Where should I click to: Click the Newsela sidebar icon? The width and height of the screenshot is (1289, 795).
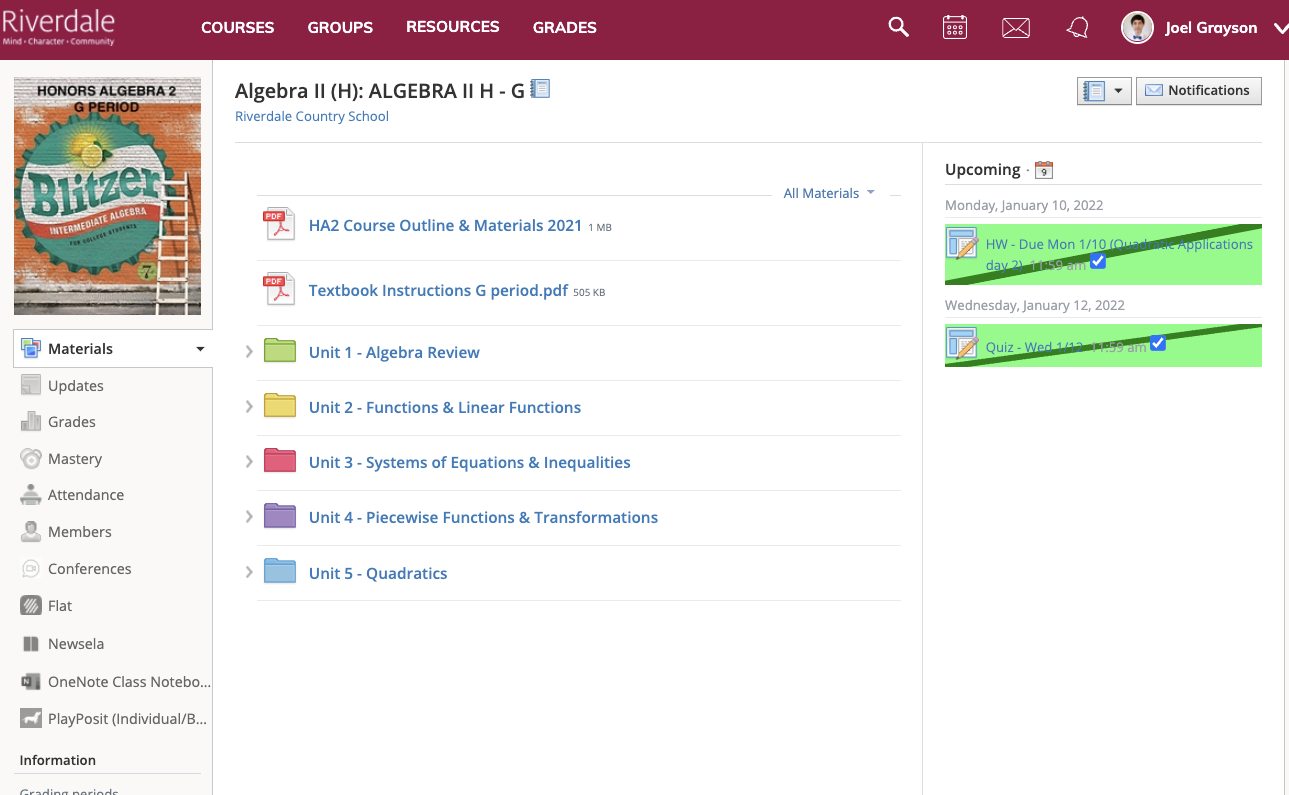click(x=31, y=644)
